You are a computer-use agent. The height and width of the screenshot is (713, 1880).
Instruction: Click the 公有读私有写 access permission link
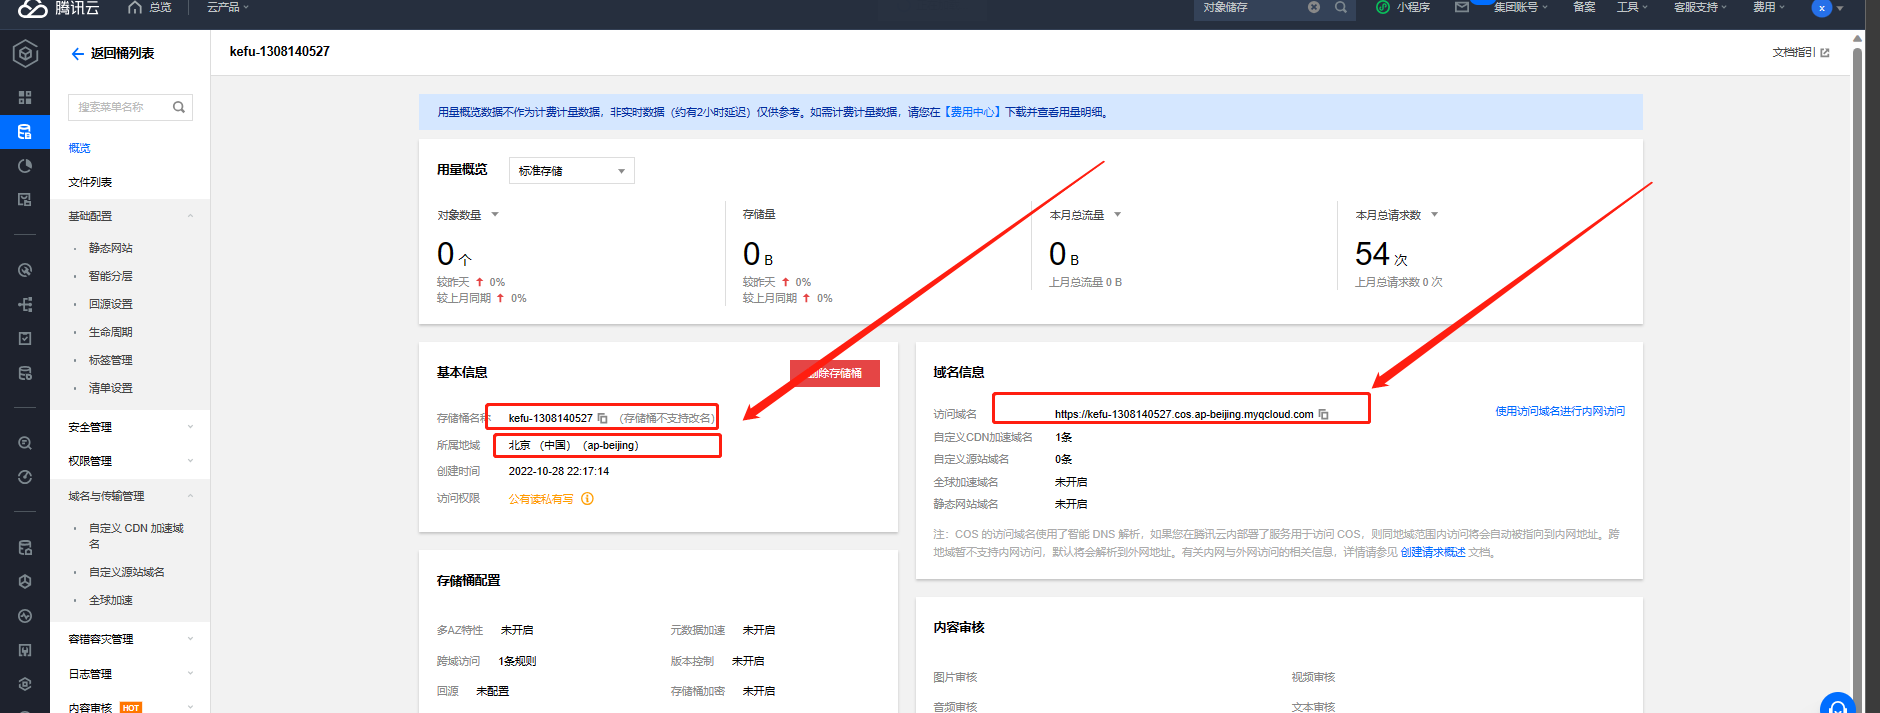click(541, 499)
